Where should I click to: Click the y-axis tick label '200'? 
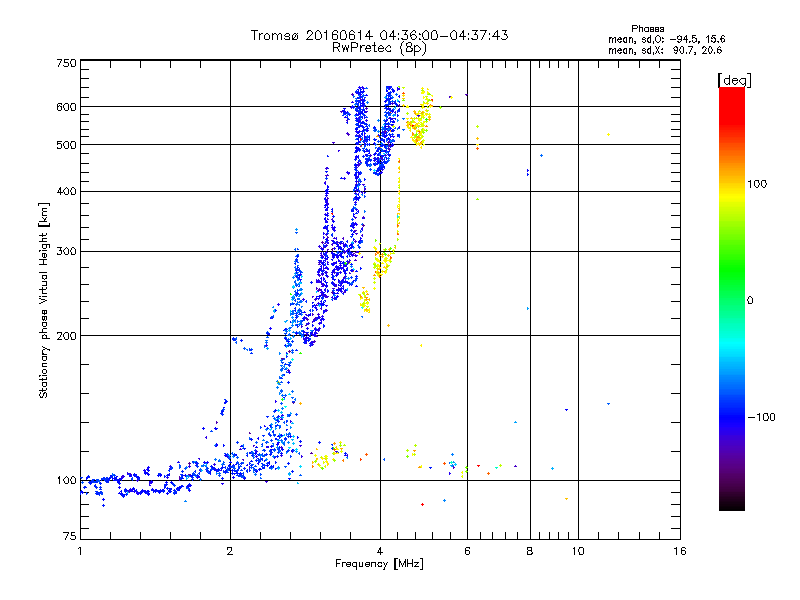coord(66,336)
